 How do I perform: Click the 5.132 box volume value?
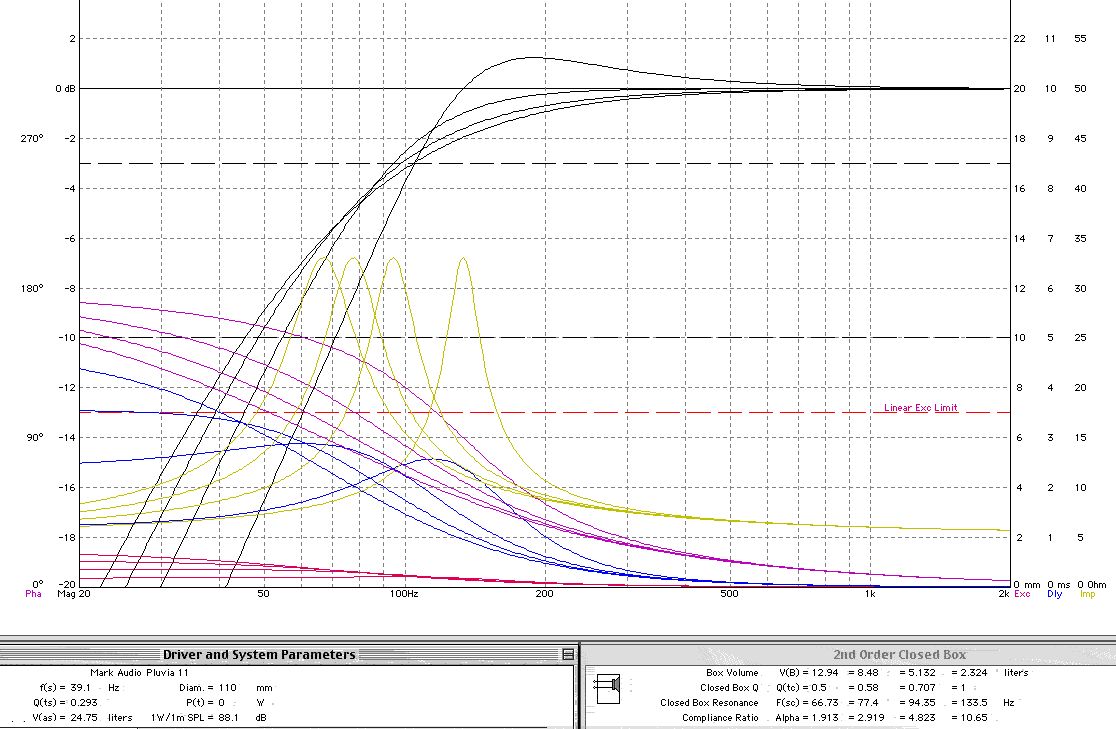(x=922, y=672)
